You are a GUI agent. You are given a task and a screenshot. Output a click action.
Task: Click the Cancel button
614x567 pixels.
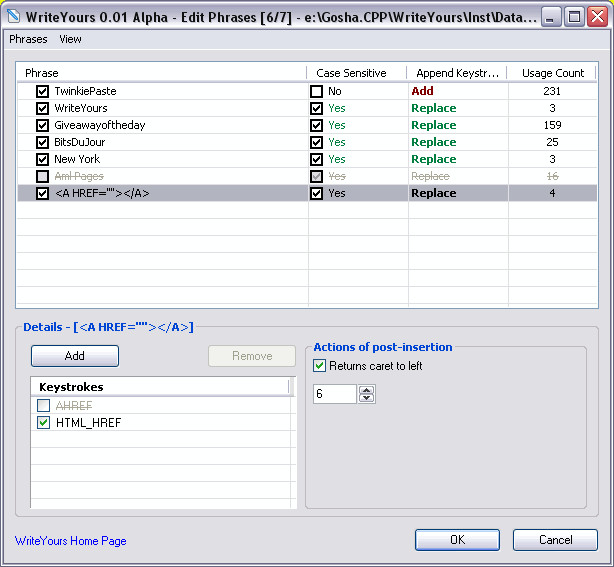point(555,540)
